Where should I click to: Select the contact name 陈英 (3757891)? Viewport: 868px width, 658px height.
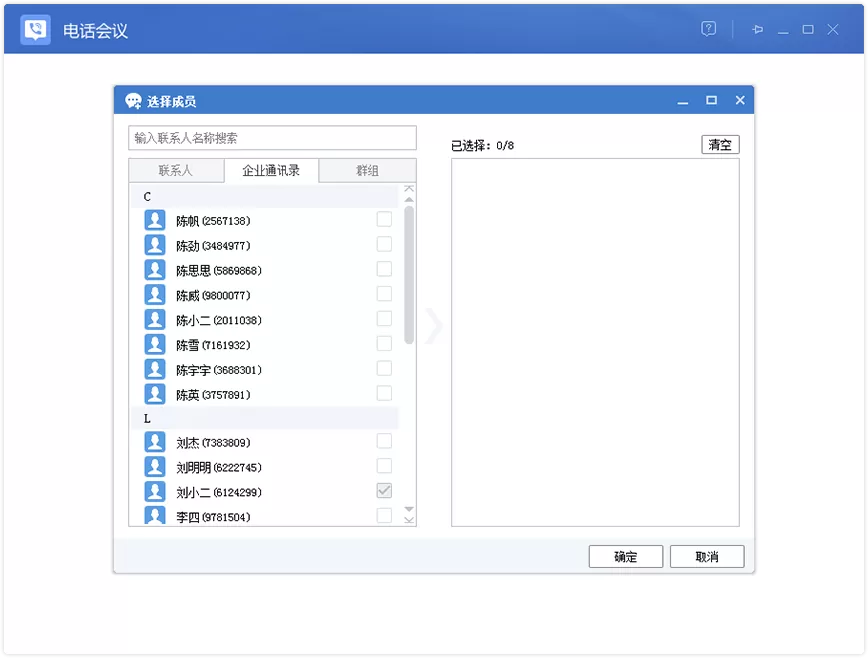pos(213,395)
